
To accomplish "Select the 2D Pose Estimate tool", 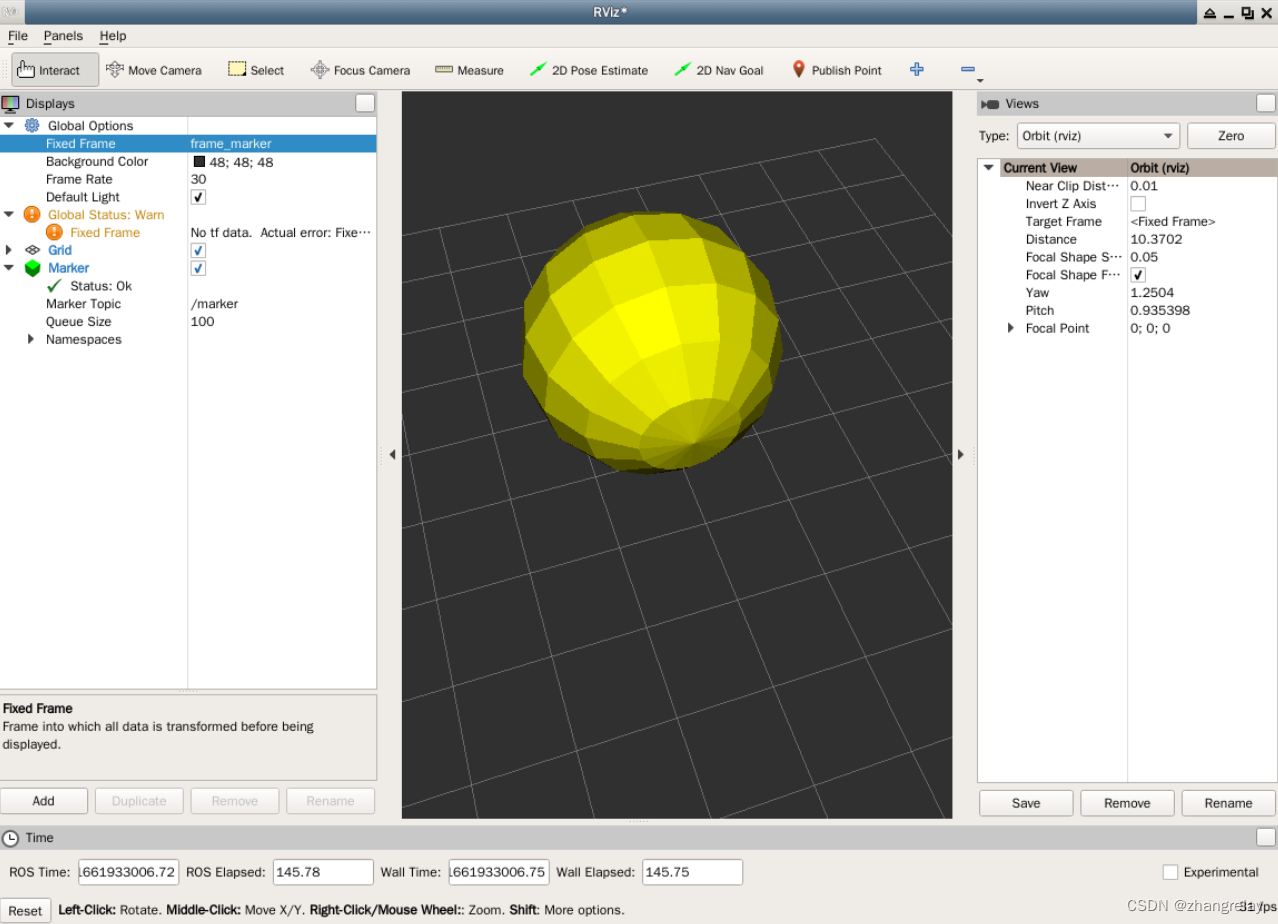I will click(x=589, y=70).
